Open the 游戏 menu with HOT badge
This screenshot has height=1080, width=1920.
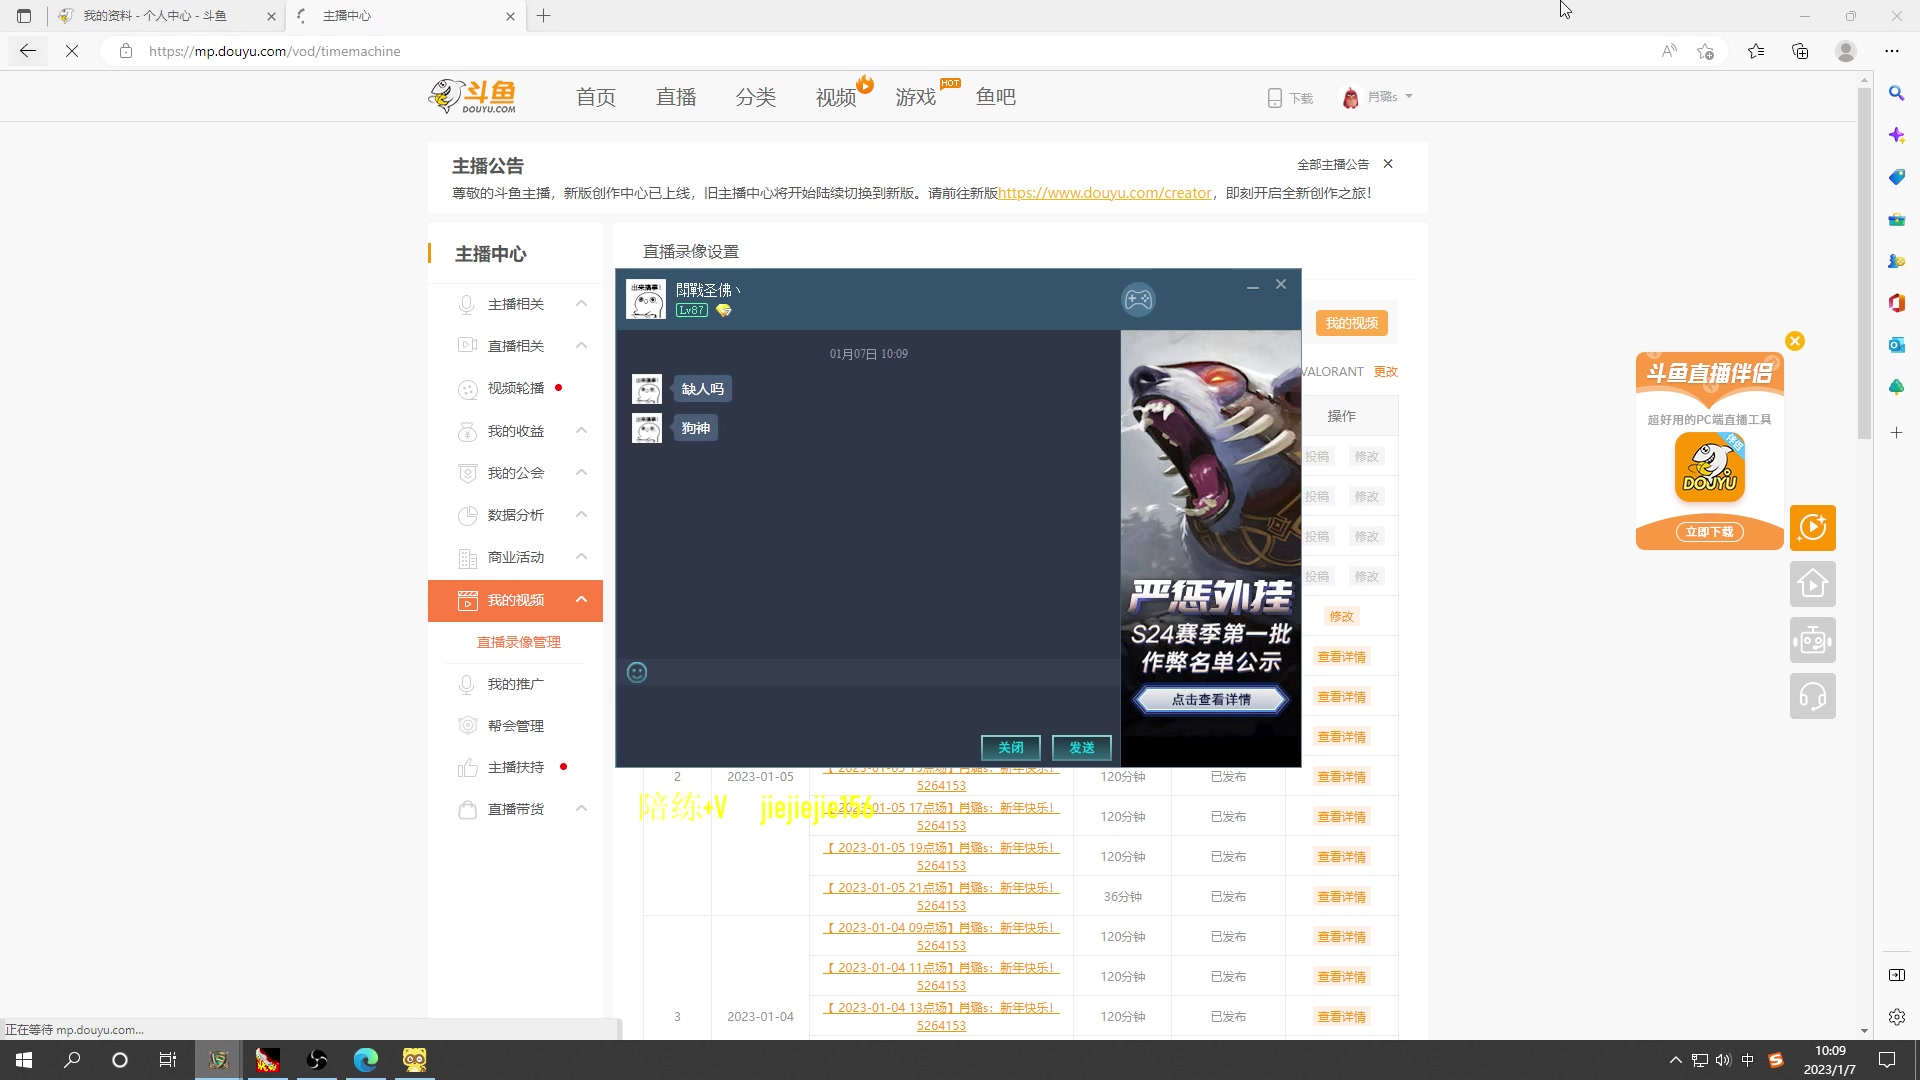[x=915, y=96]
